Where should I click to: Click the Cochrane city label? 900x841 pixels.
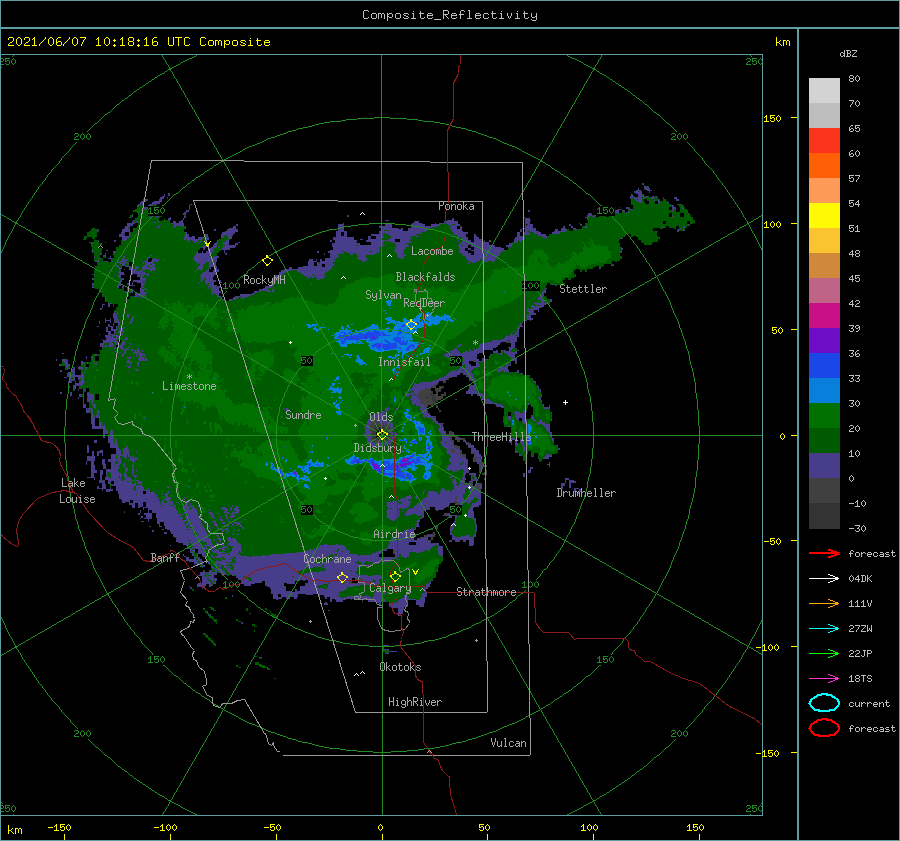click(327, 559)
